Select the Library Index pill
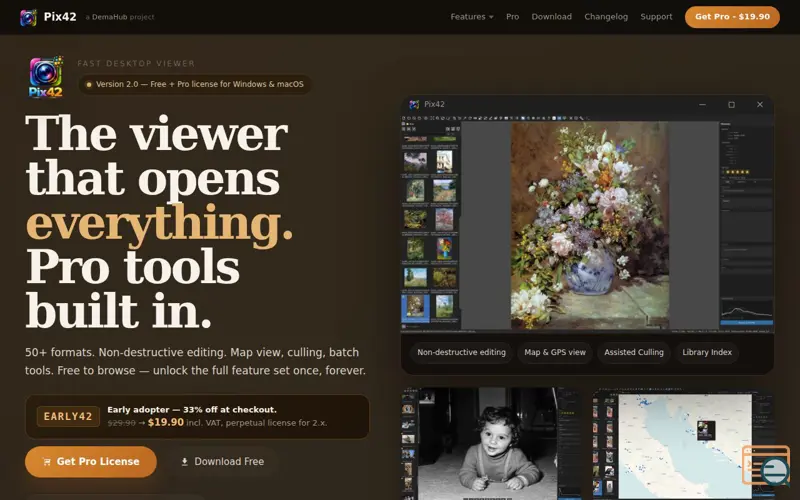800x500 pixels. (x=707, y=353)
